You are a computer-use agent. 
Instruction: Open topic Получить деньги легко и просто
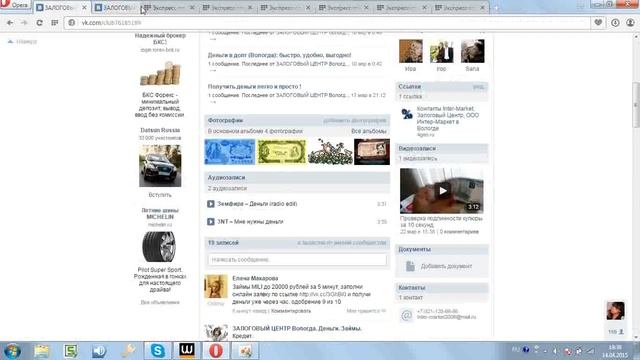(x=254, y=87)
